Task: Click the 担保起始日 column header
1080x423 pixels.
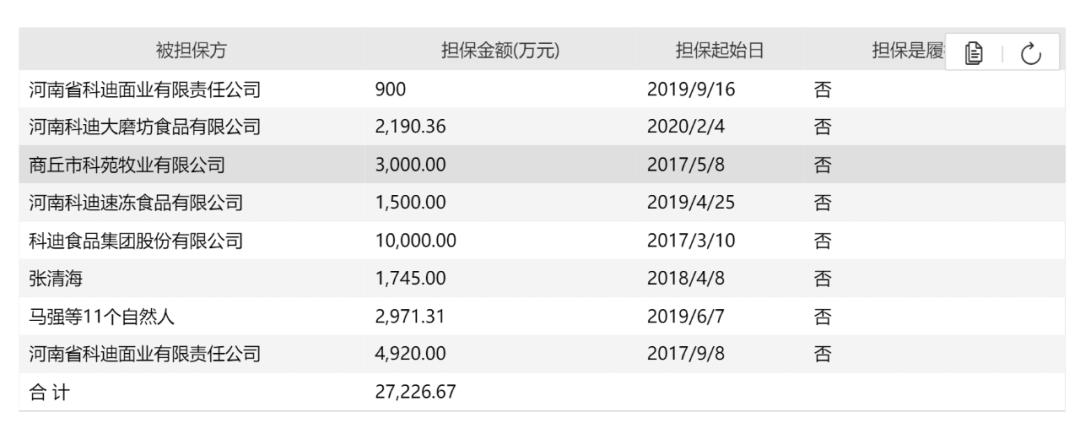Action: click(720, 50)
